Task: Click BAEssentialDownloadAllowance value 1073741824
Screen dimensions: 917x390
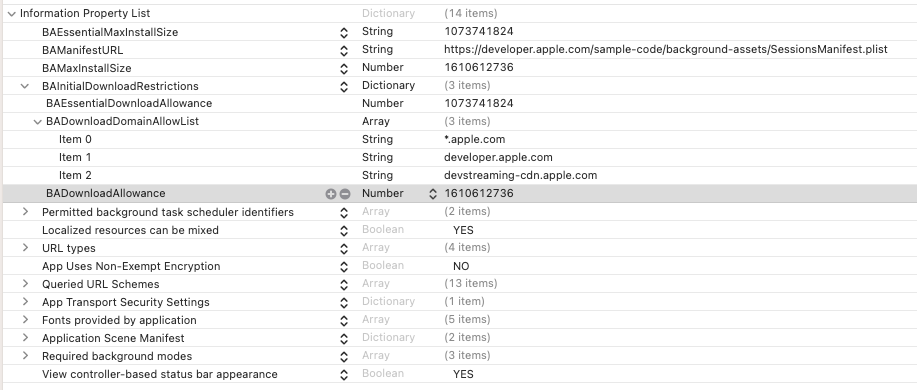Action: pos(478,103)
